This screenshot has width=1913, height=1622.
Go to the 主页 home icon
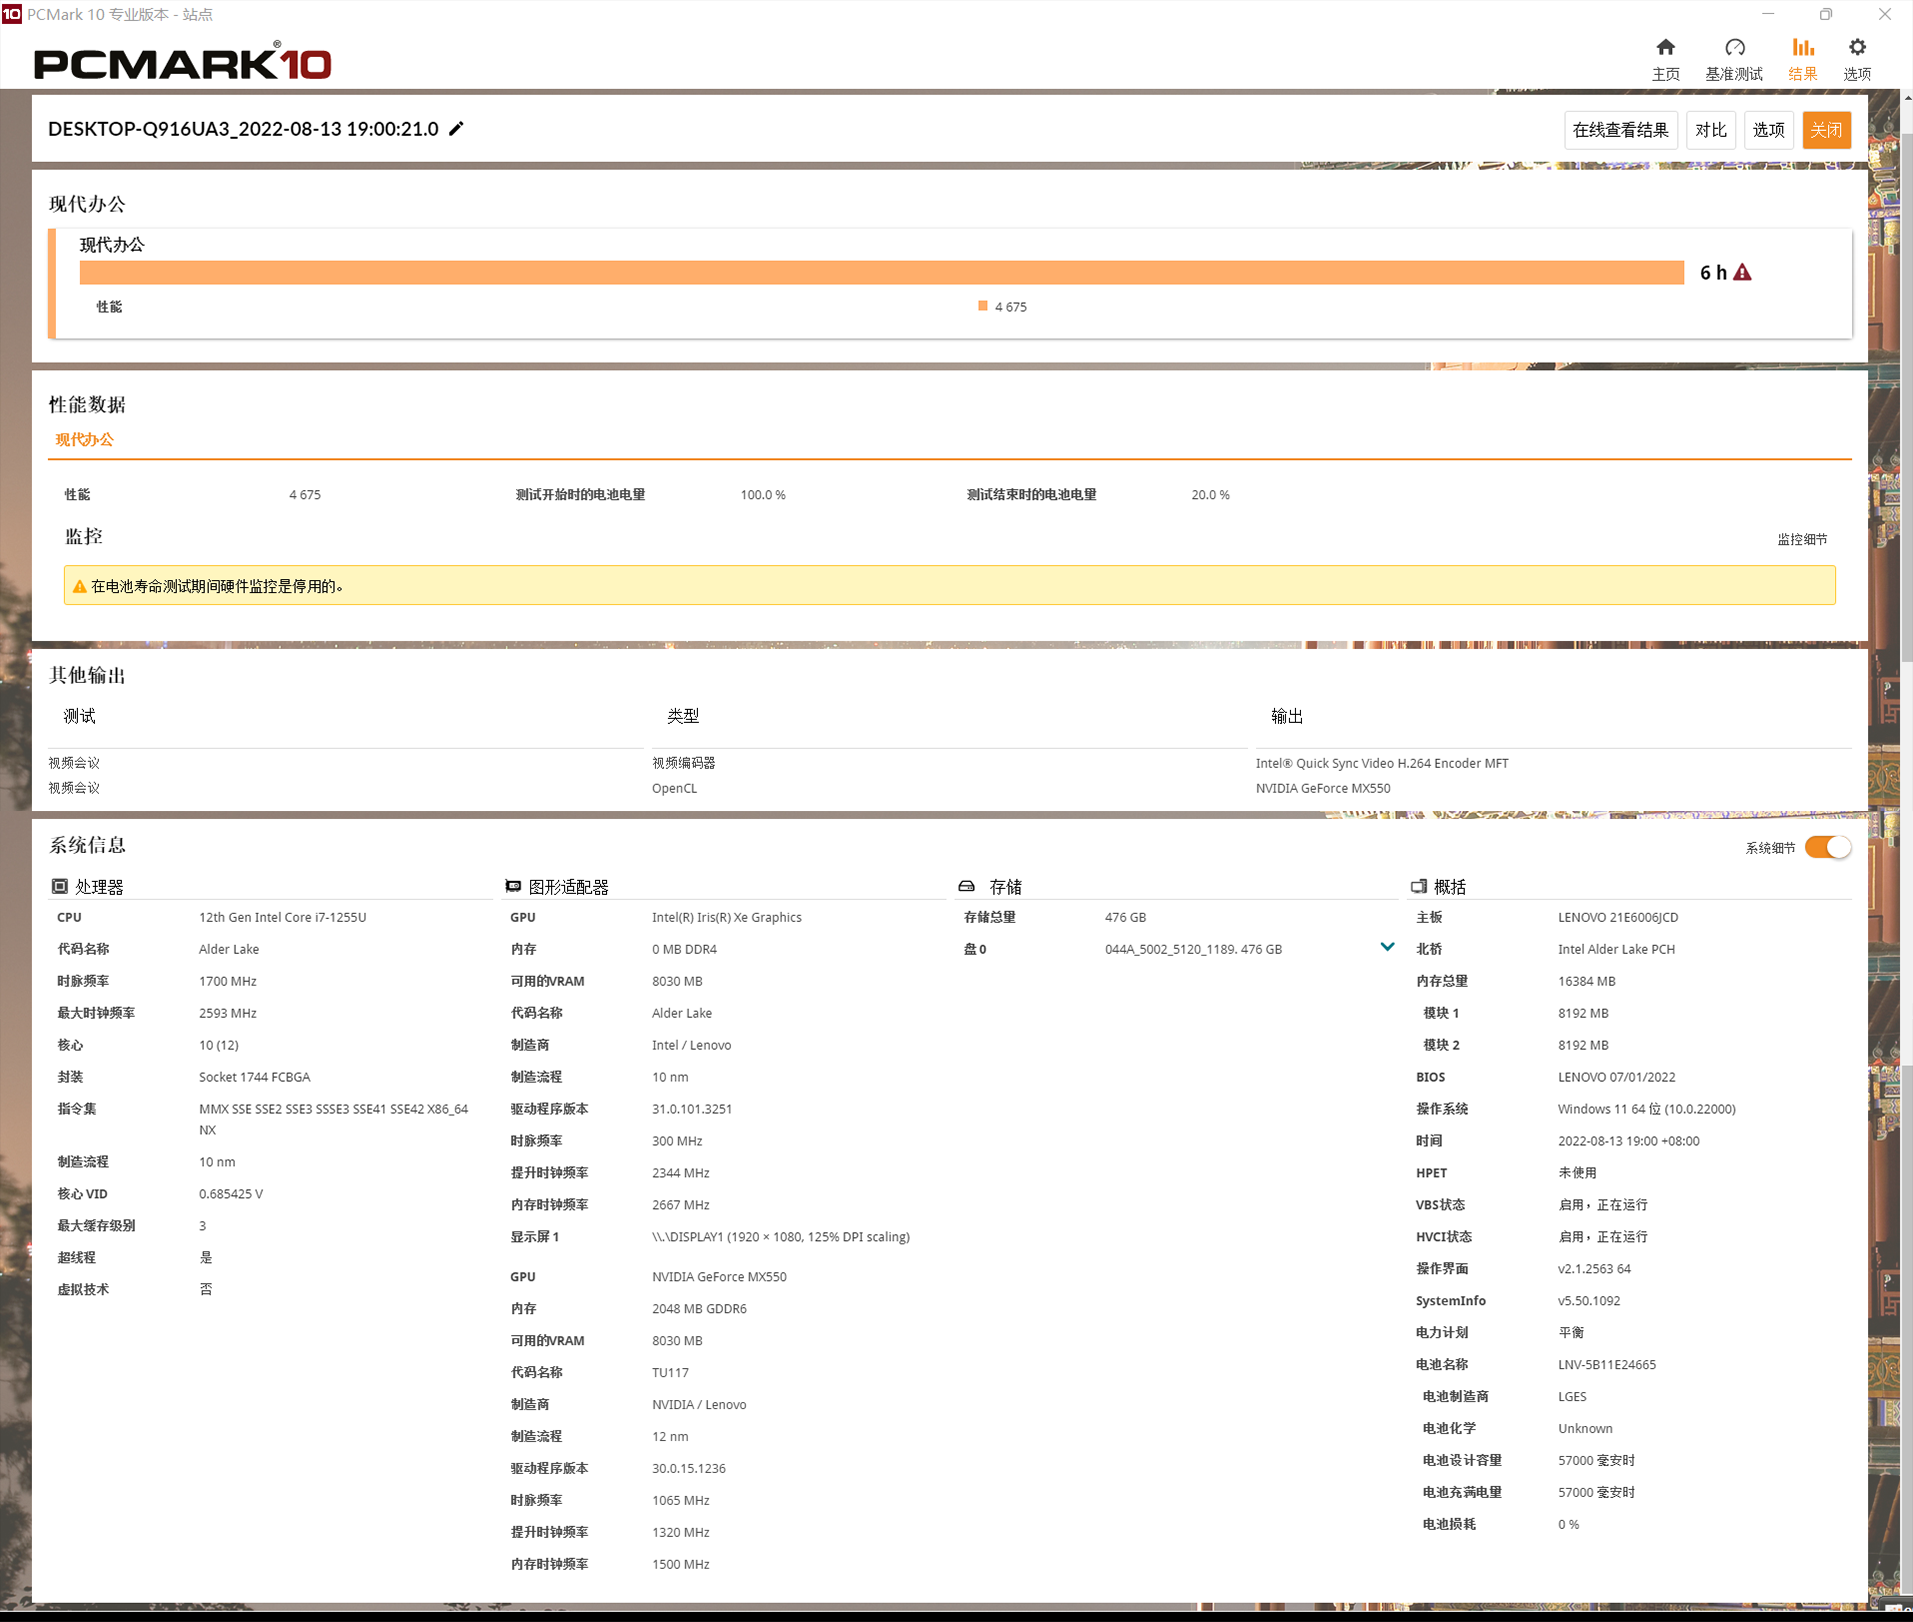coord(1665,47)
